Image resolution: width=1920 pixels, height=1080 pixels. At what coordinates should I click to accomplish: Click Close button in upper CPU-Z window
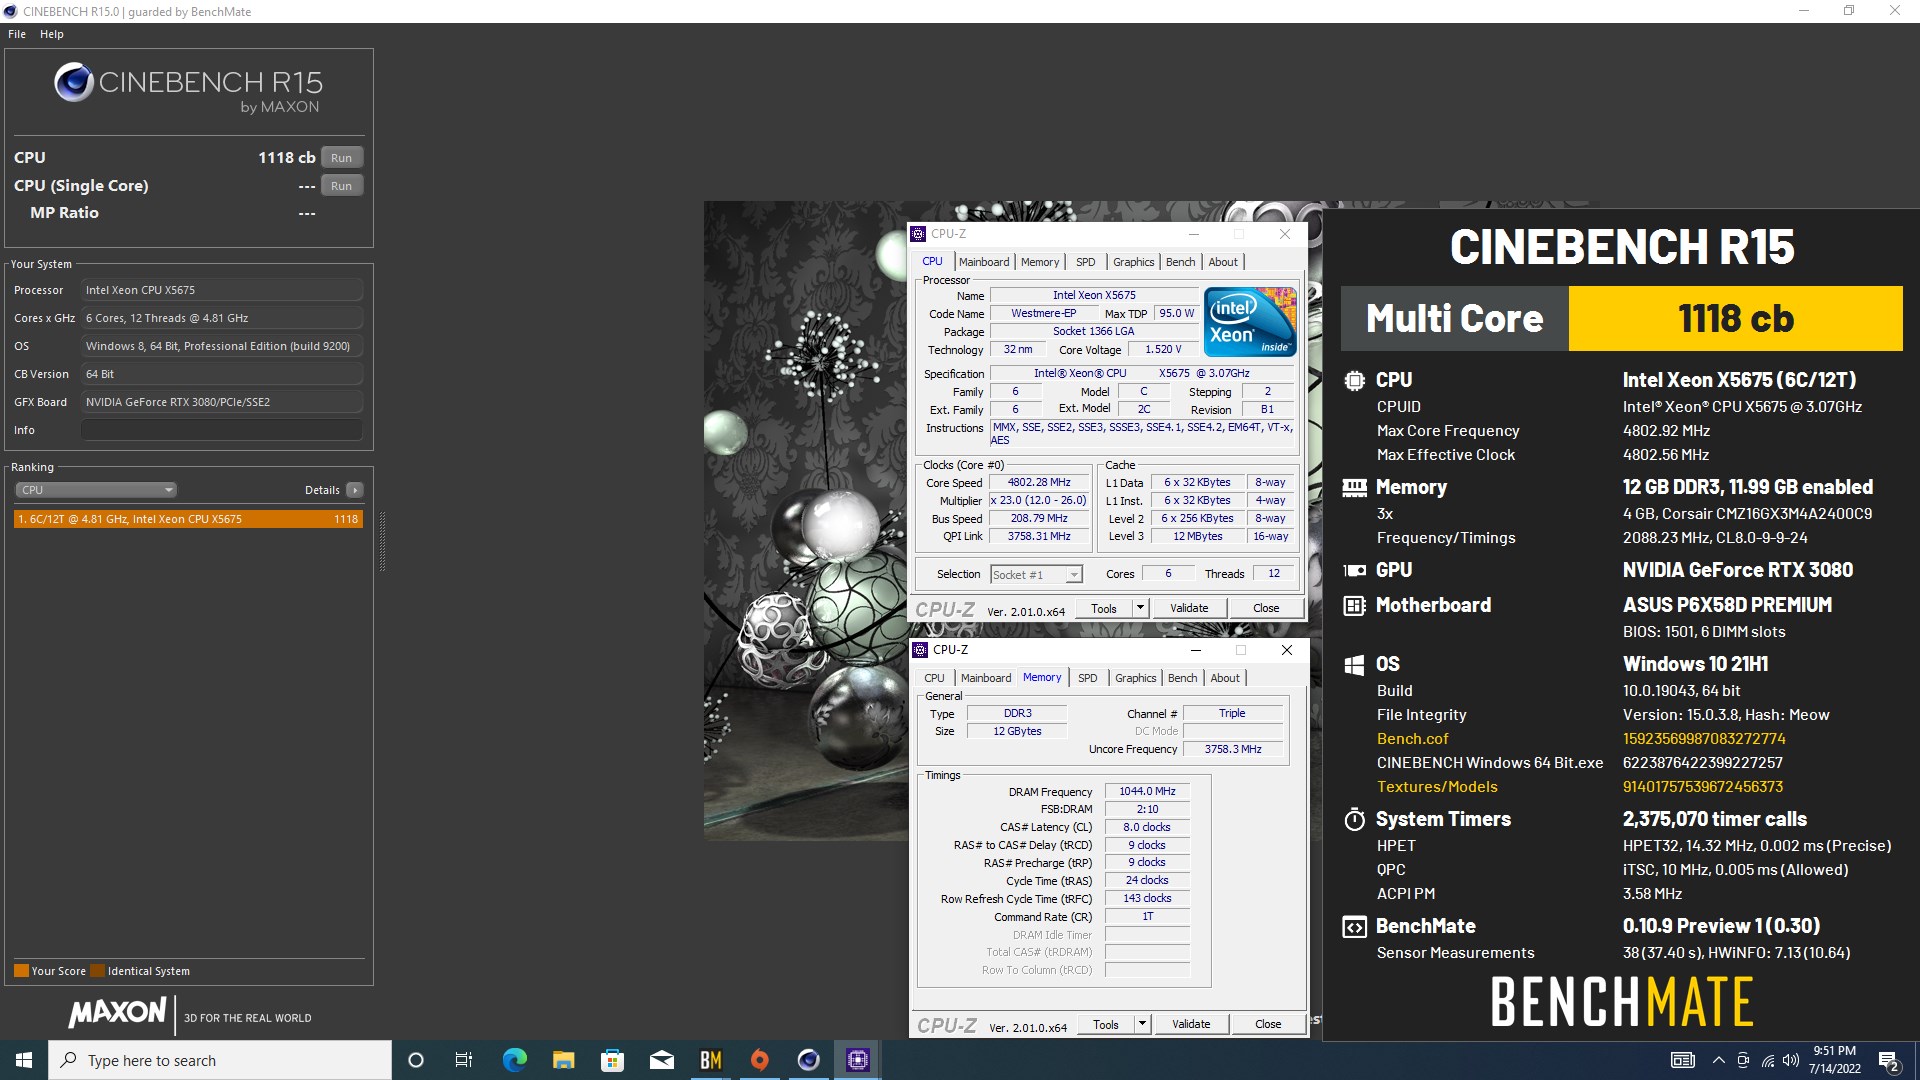coord(1266,608)
